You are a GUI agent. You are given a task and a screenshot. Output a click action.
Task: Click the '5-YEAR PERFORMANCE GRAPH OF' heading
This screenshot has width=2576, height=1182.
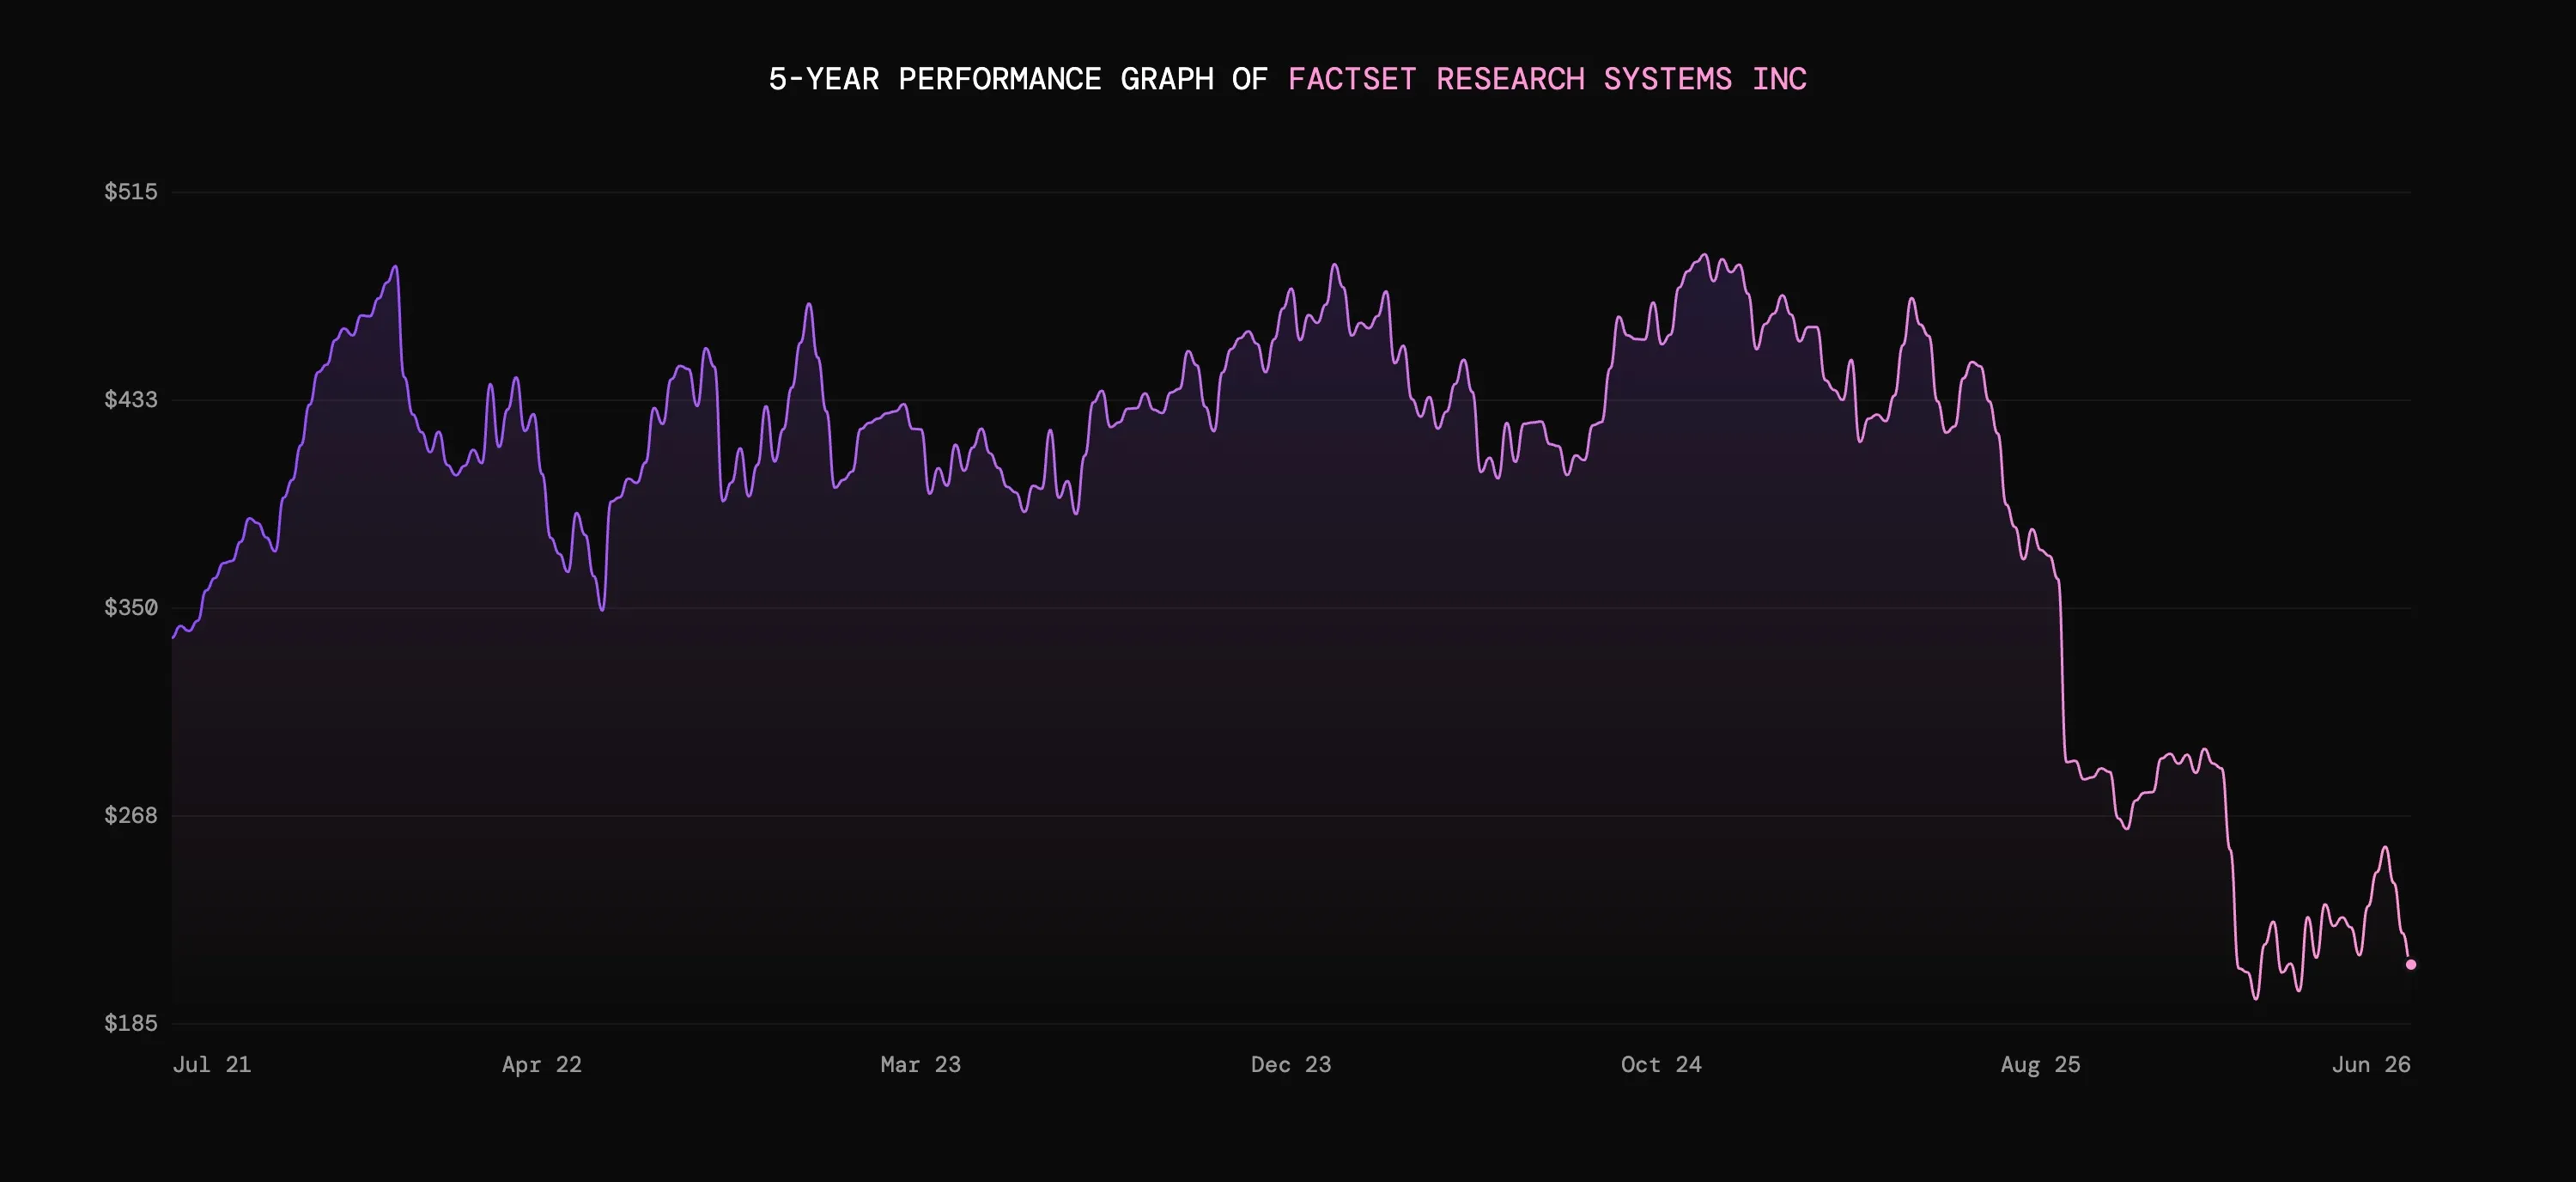1018,79
